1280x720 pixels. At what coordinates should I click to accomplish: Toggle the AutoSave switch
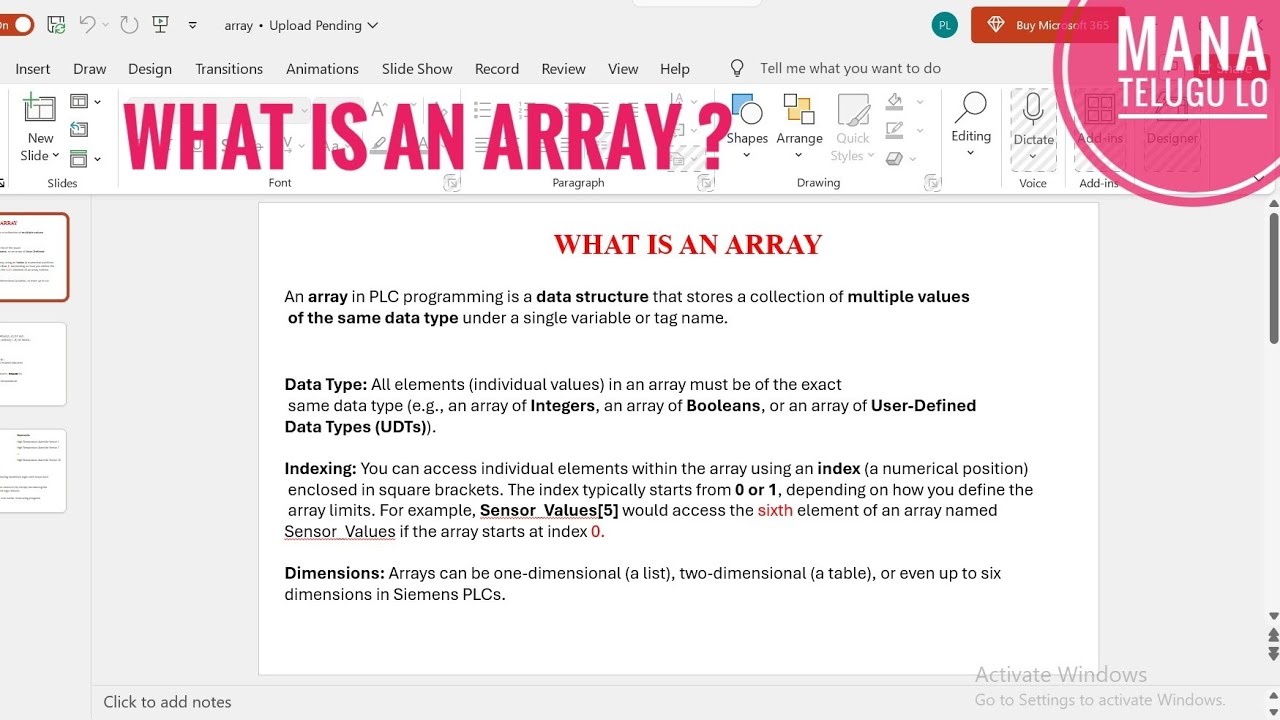click(15, 25)
